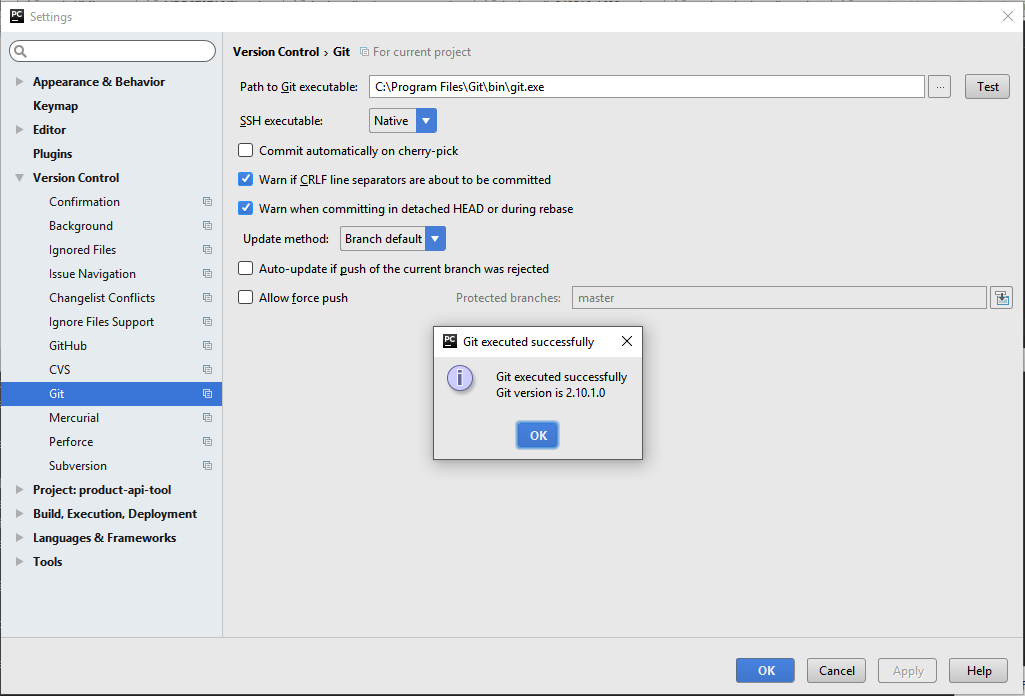The width and height of the screenshot is (1025, 696).
Task: Expand Build, Execution, Deployment section
Action: tap(19, 514)
